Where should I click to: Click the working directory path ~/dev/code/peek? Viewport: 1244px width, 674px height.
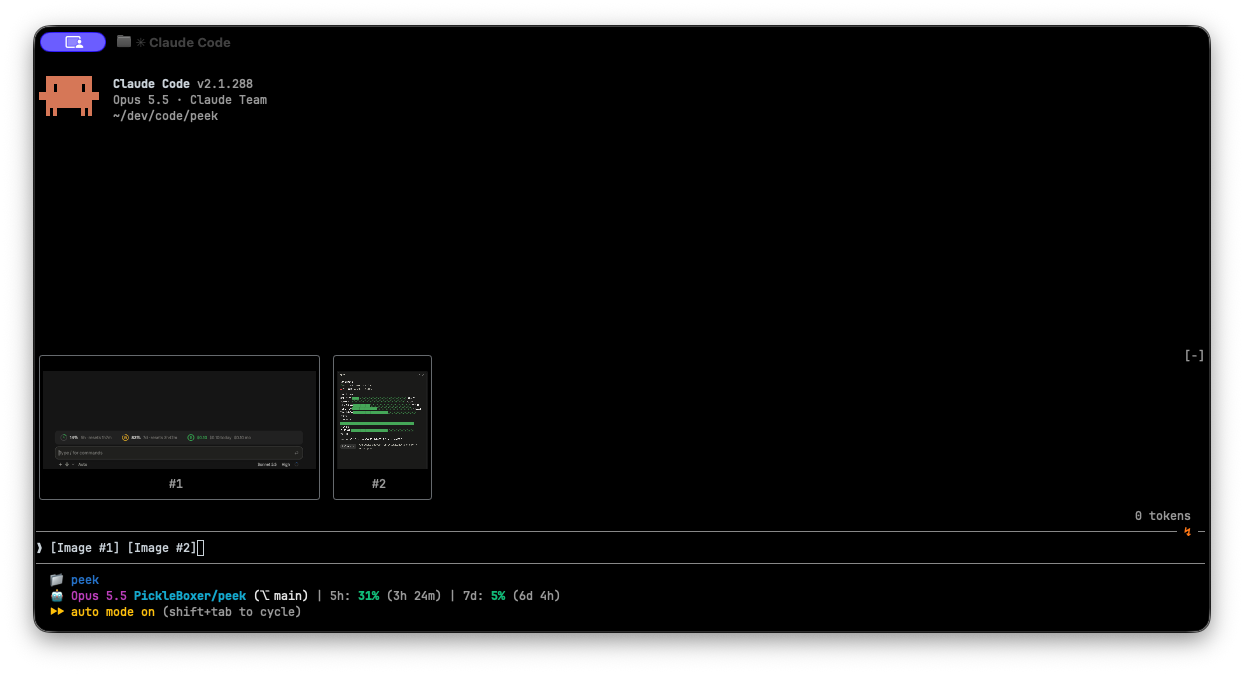pyautogui.click(x=166, y=116)
